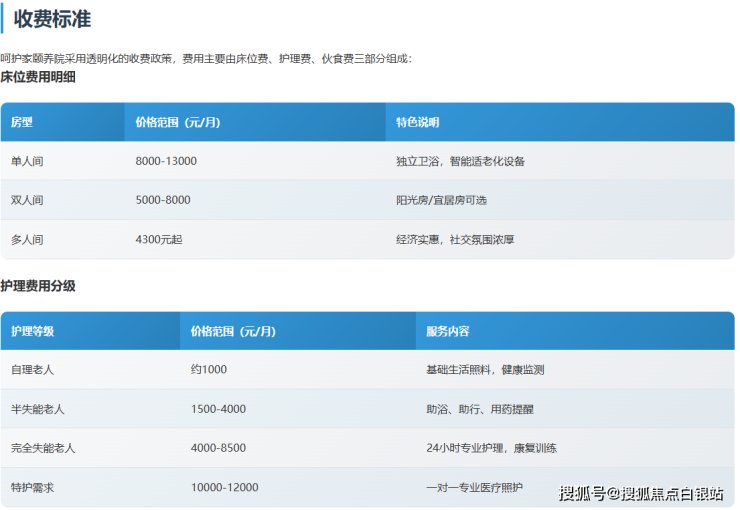
Task: Click the 8000-13000 price cell
Action: [x=166, y=161]
